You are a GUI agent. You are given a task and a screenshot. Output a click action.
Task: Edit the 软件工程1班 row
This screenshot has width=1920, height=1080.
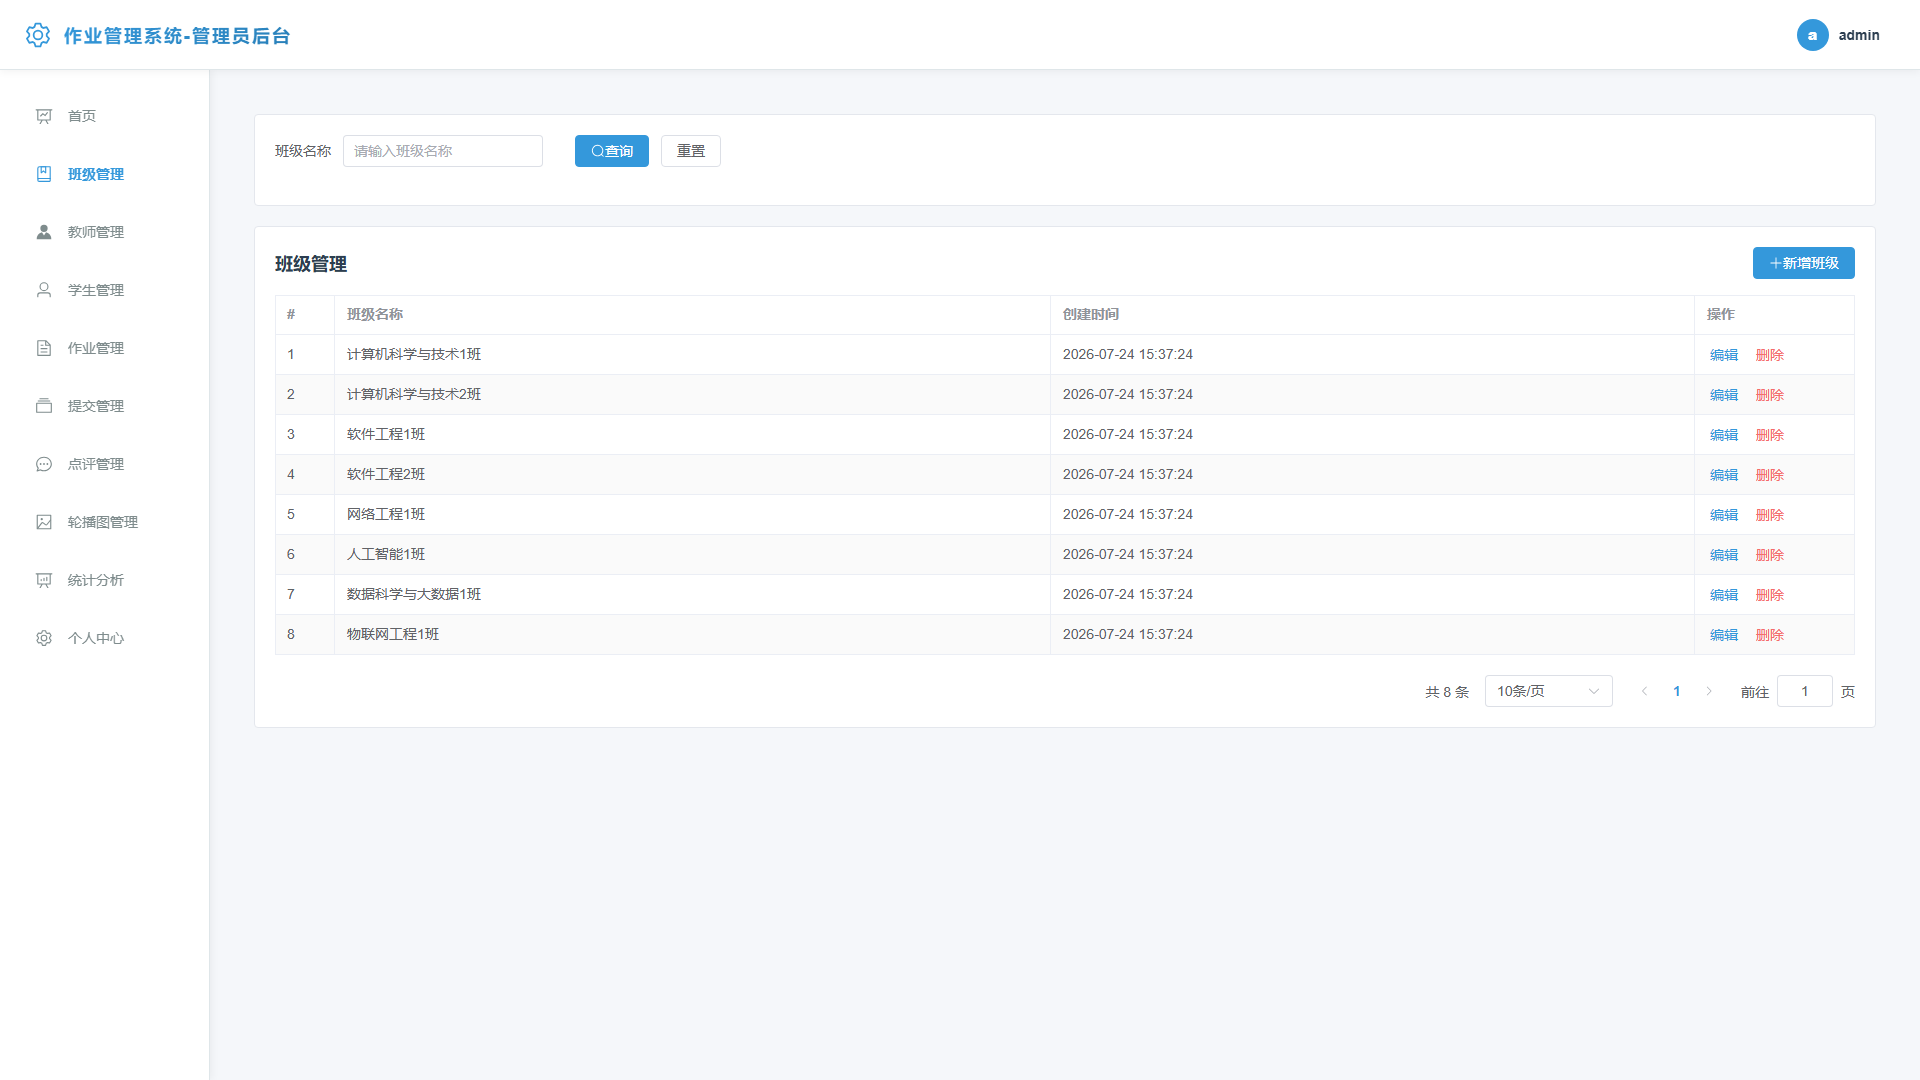click(1724, 435)
